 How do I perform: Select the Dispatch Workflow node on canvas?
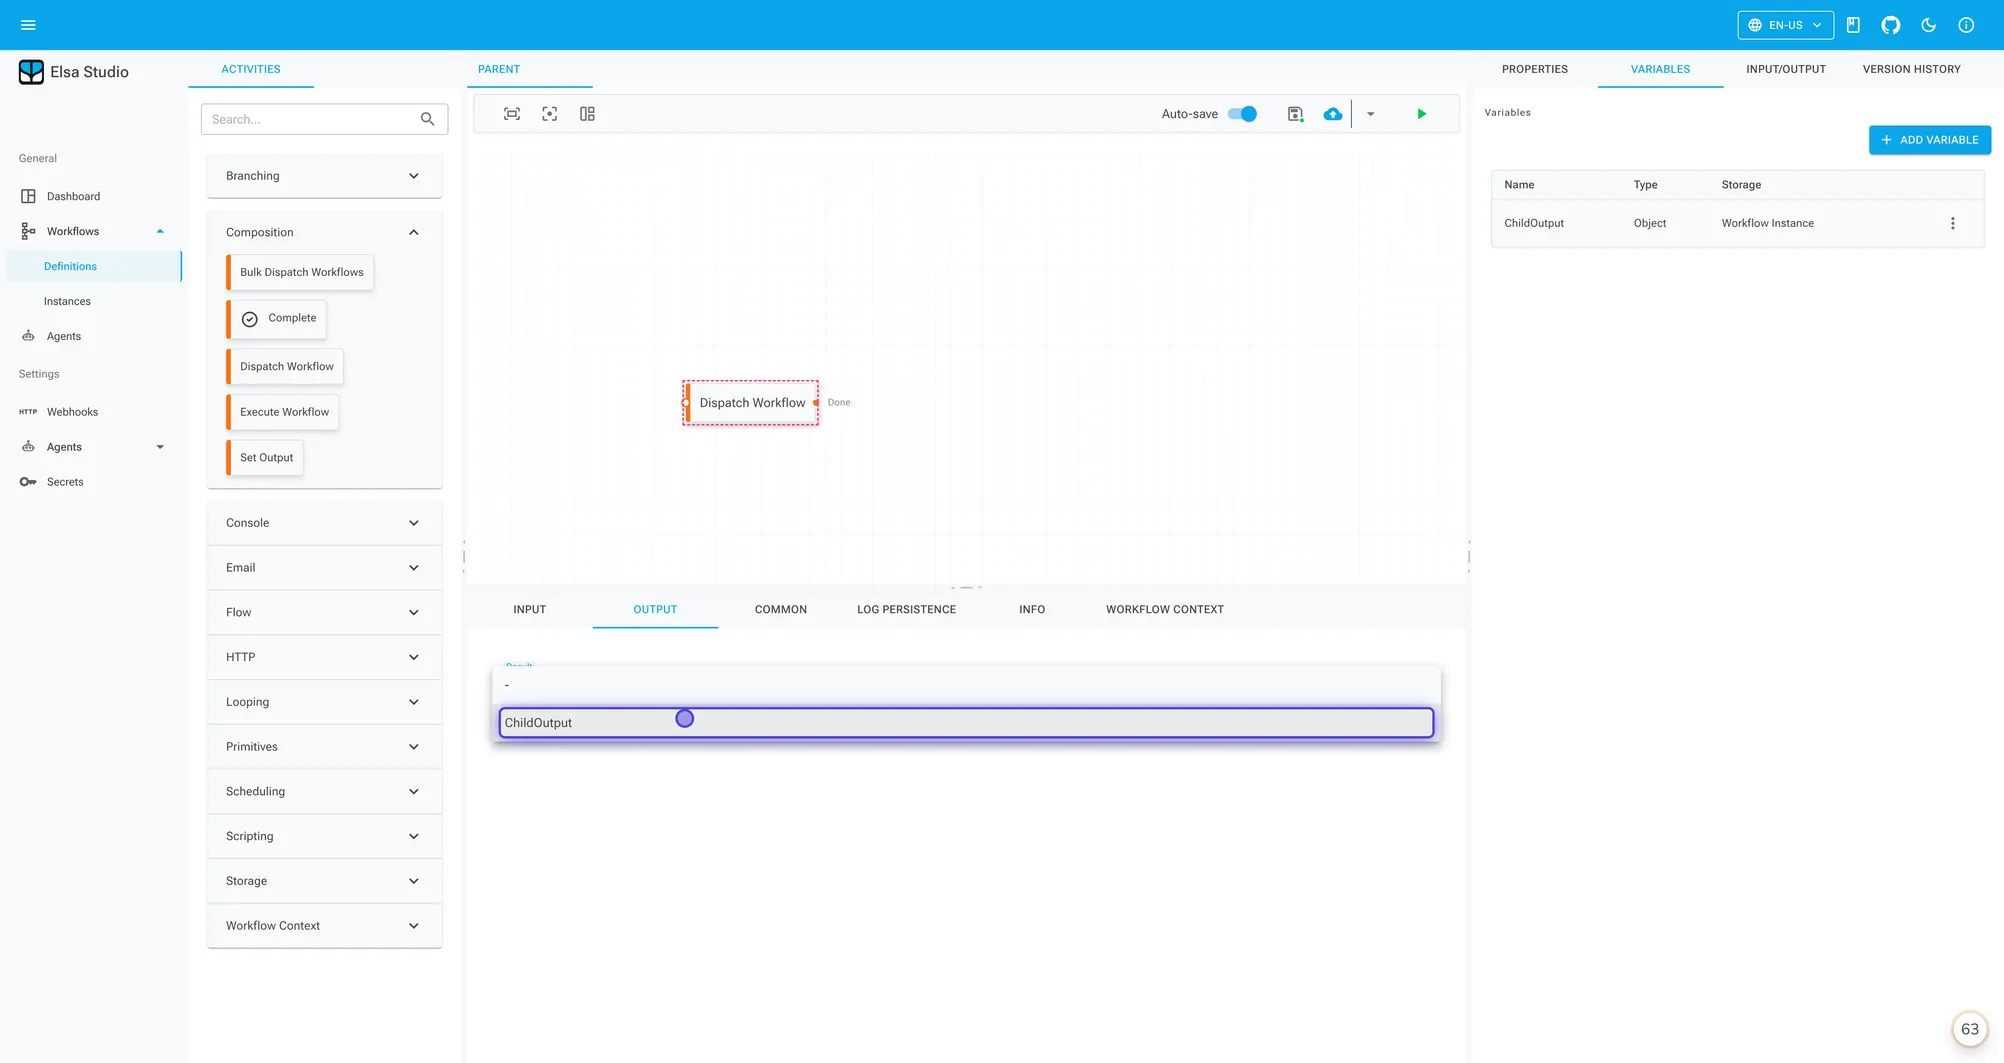coord(751,403)
